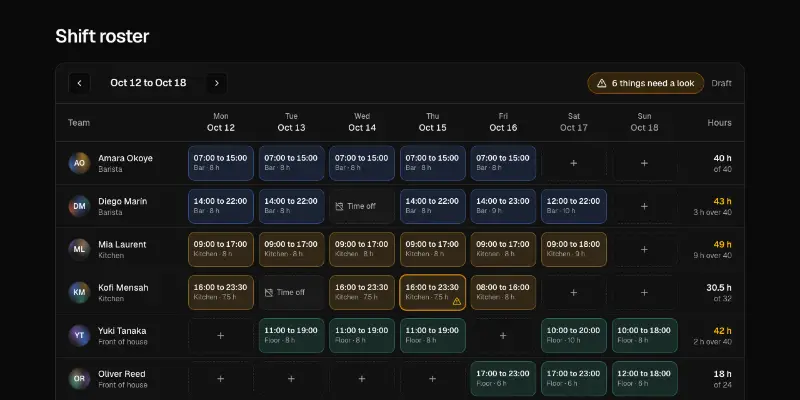Open Amara Okoye's Monday 07:00 to 15:00 shift
800x400 pixels.
(x=220, y=163)
